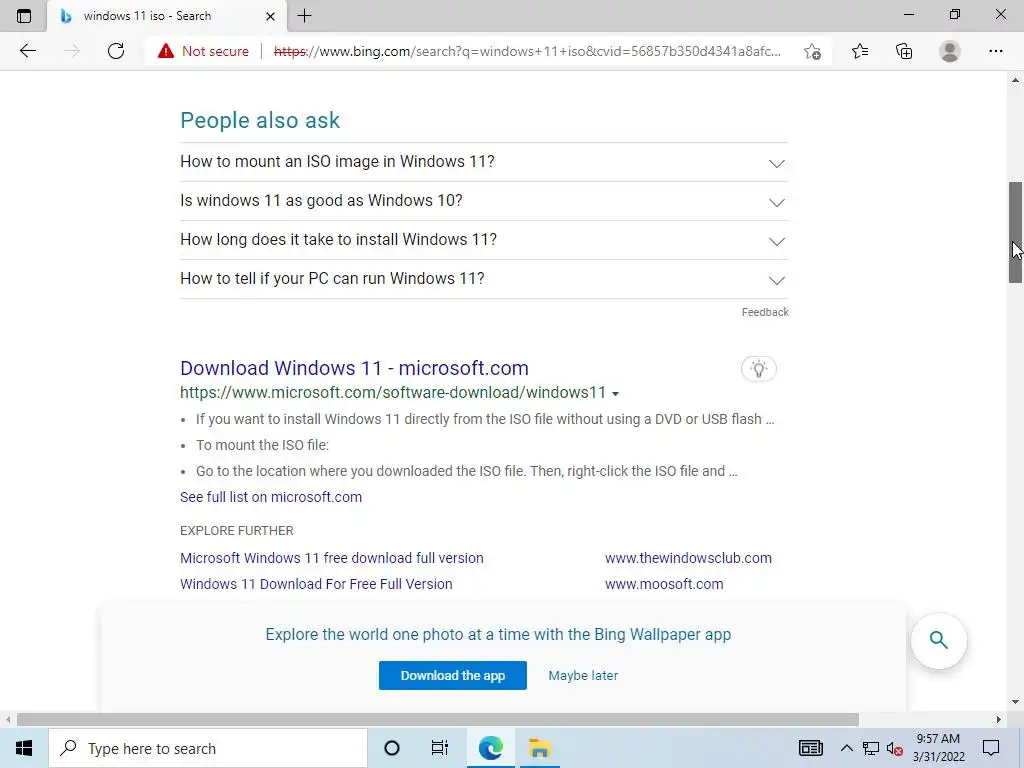This screenshot has height=768, width=1024.
Task: Click See full list on microsoft.com
Action: [270, 497]
